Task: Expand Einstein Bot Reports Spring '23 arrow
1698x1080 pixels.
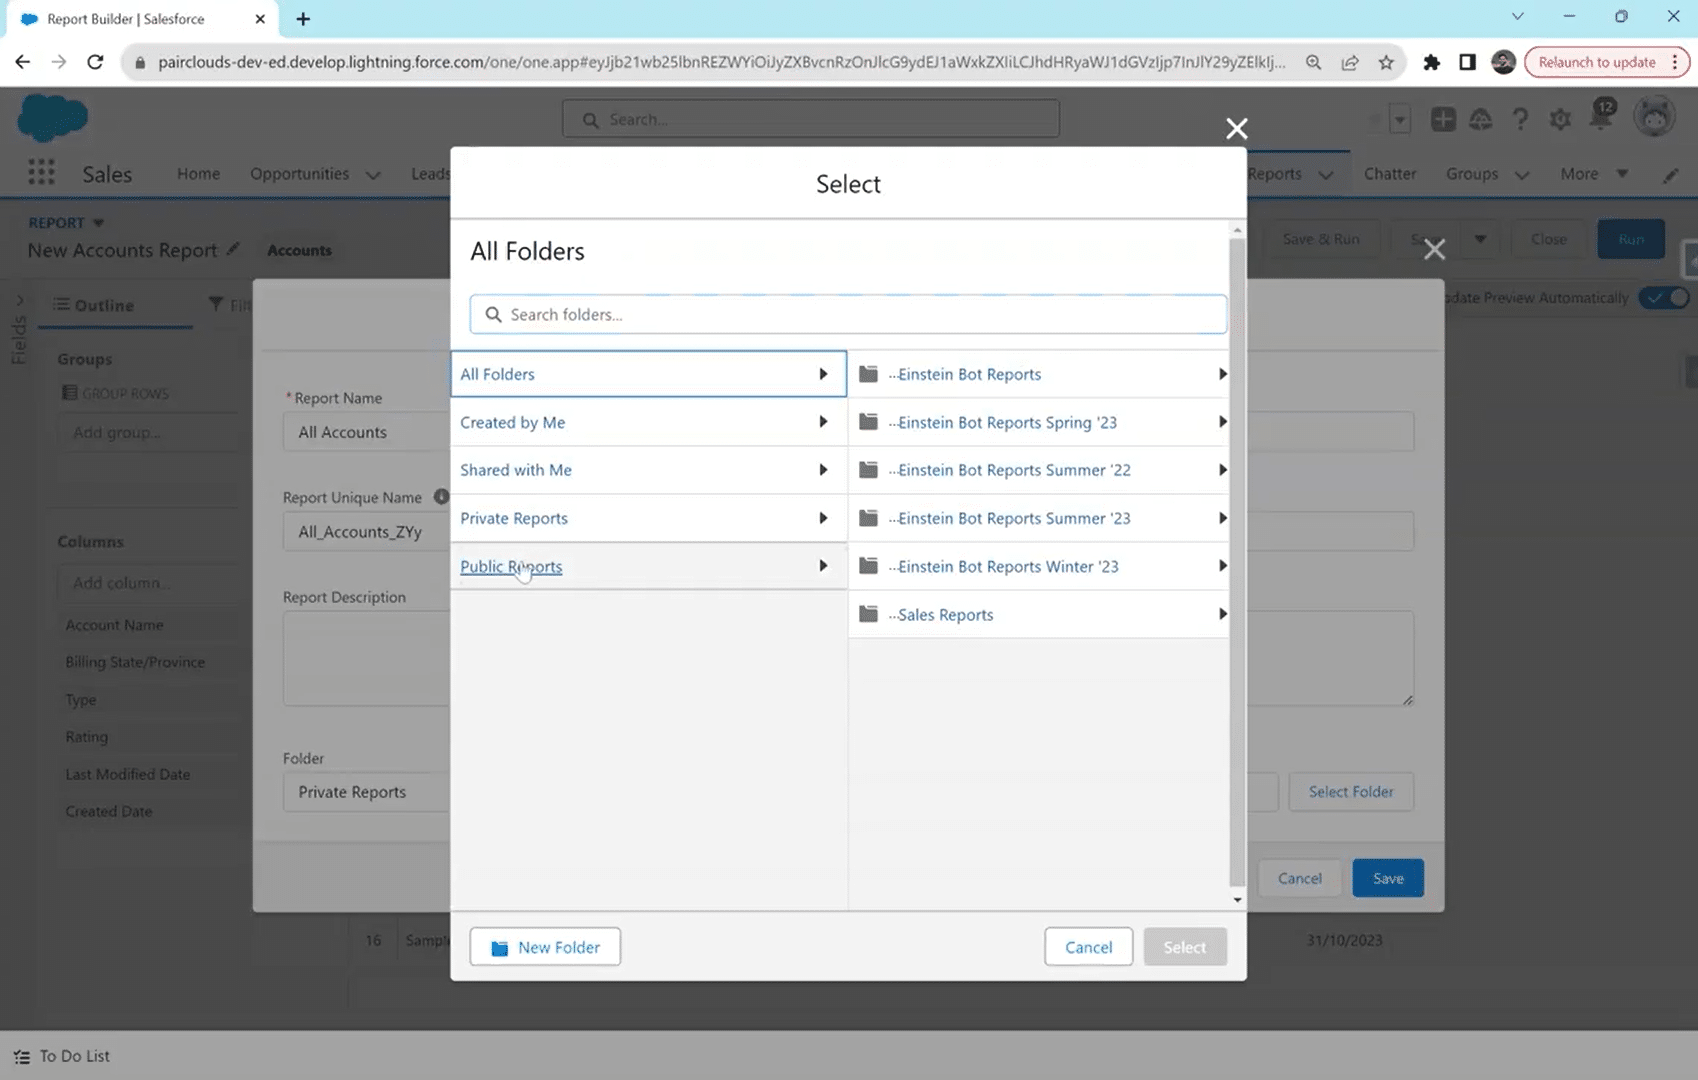Action: click(x=1222, y=422)
